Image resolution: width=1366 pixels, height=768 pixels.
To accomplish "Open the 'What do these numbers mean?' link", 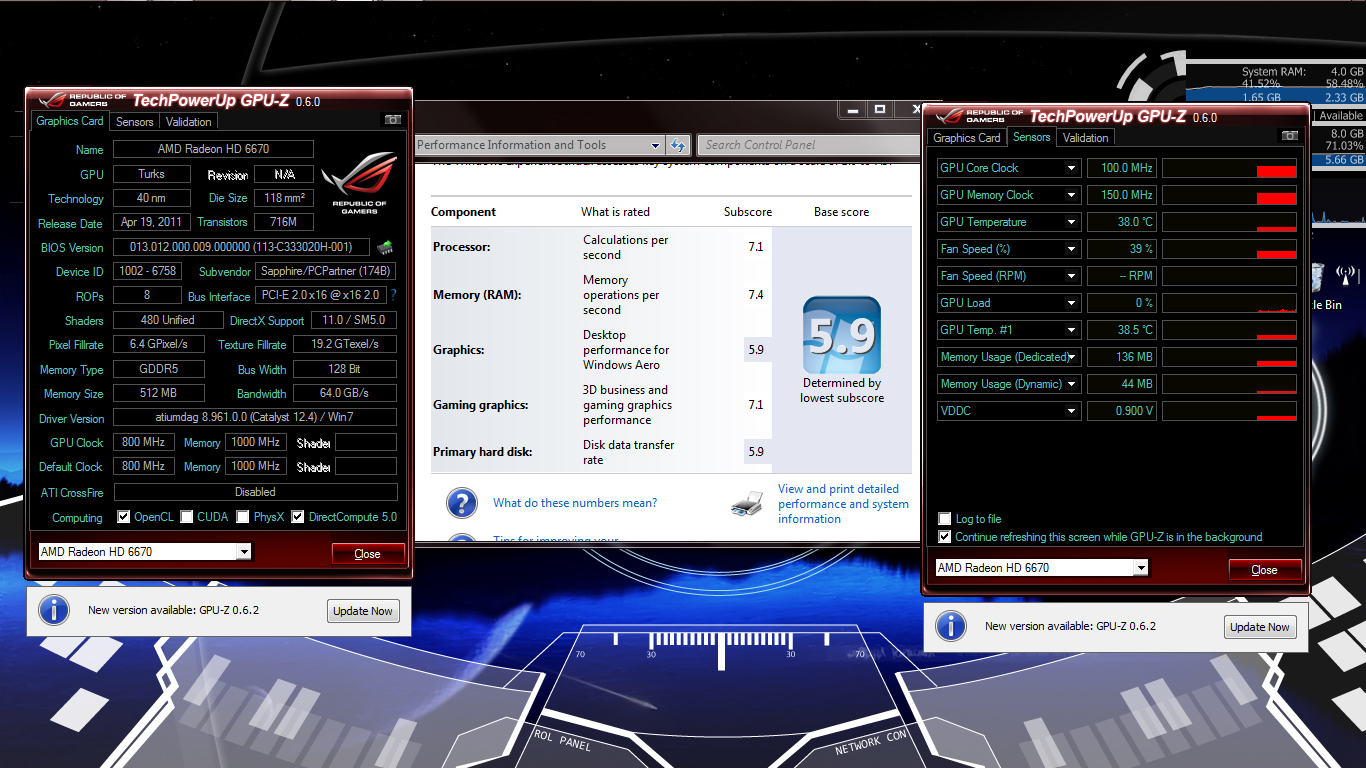I will pyautogui.click(x=575, y=503).
